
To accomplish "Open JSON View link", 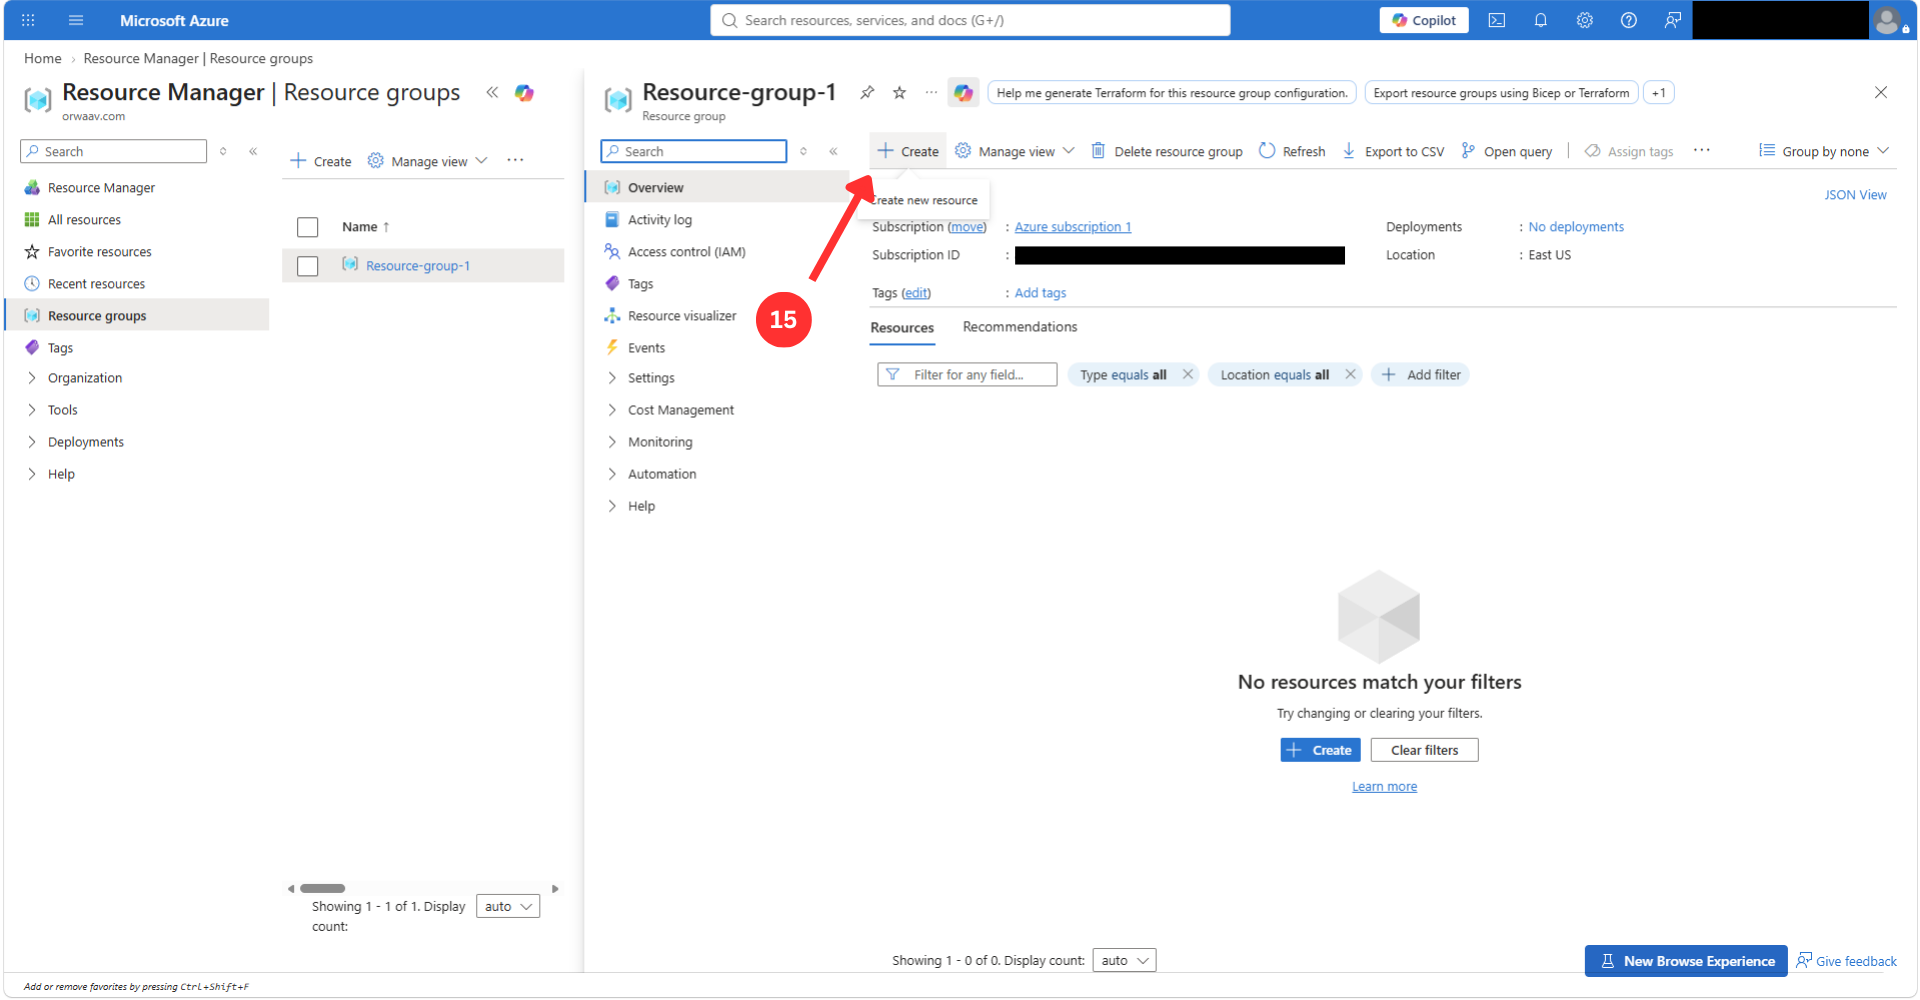I will point(1855,195).
